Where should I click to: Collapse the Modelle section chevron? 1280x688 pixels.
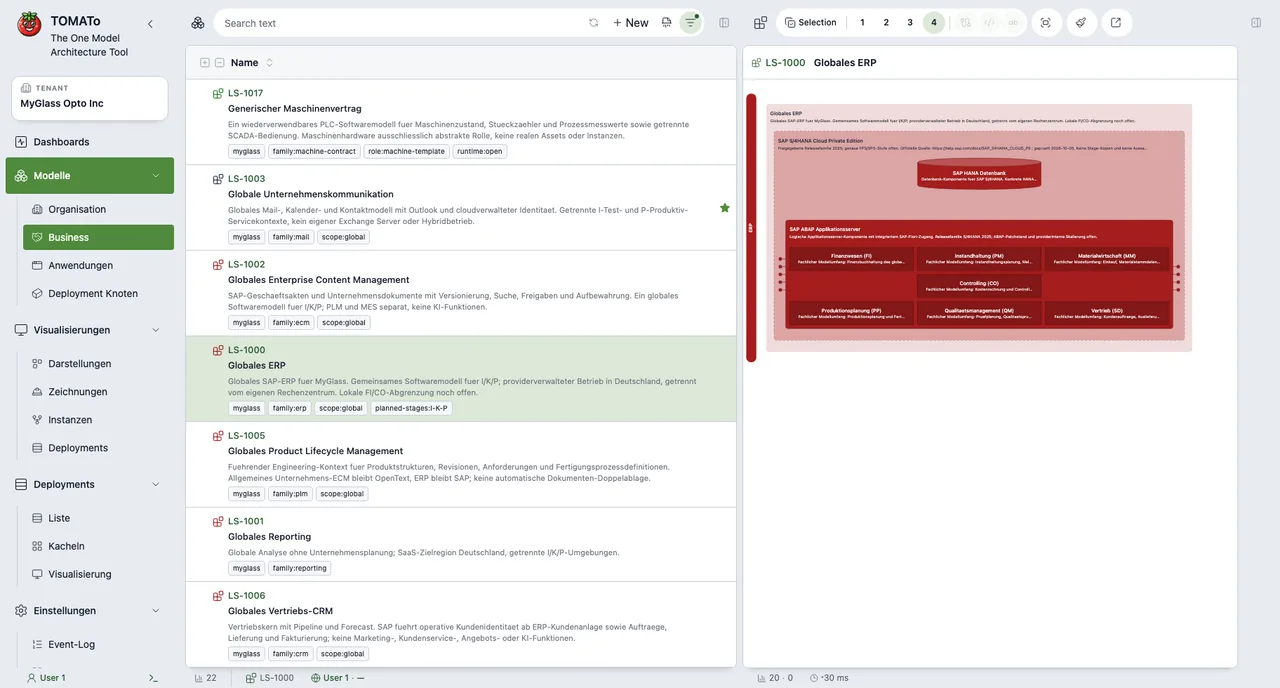tap(155, 176)
